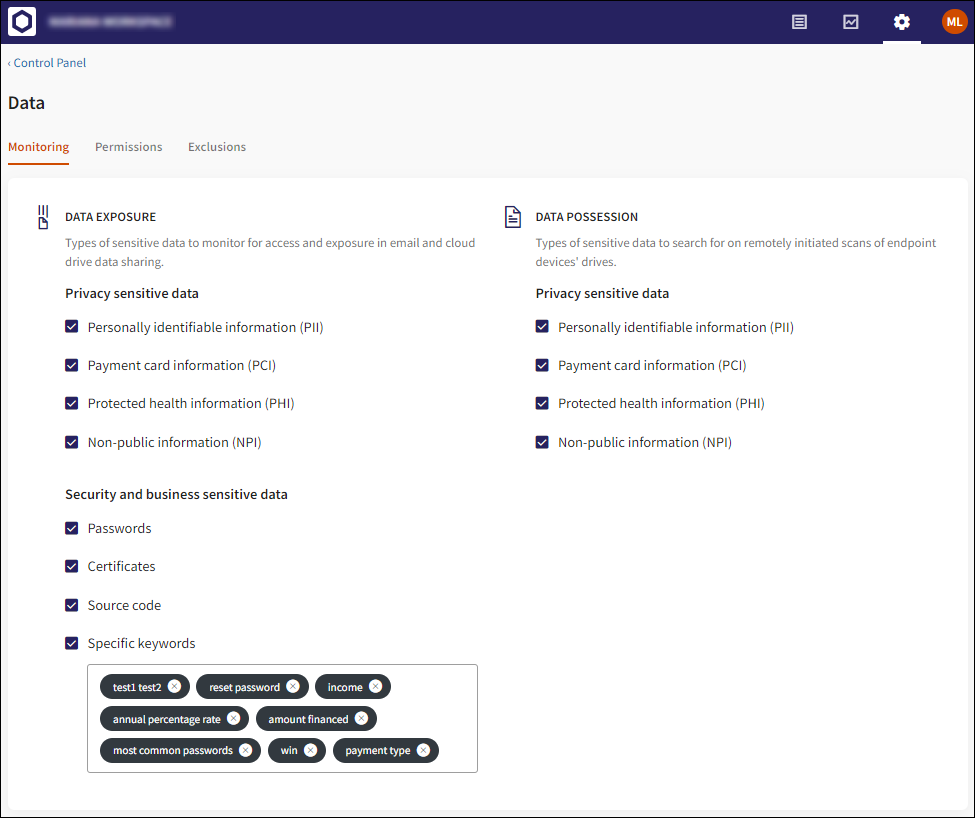The height and width of the screenshot is (818, 975).
Task: Switch to the Permissions tab
Action: pyautogui.click(x=128, y=147)
